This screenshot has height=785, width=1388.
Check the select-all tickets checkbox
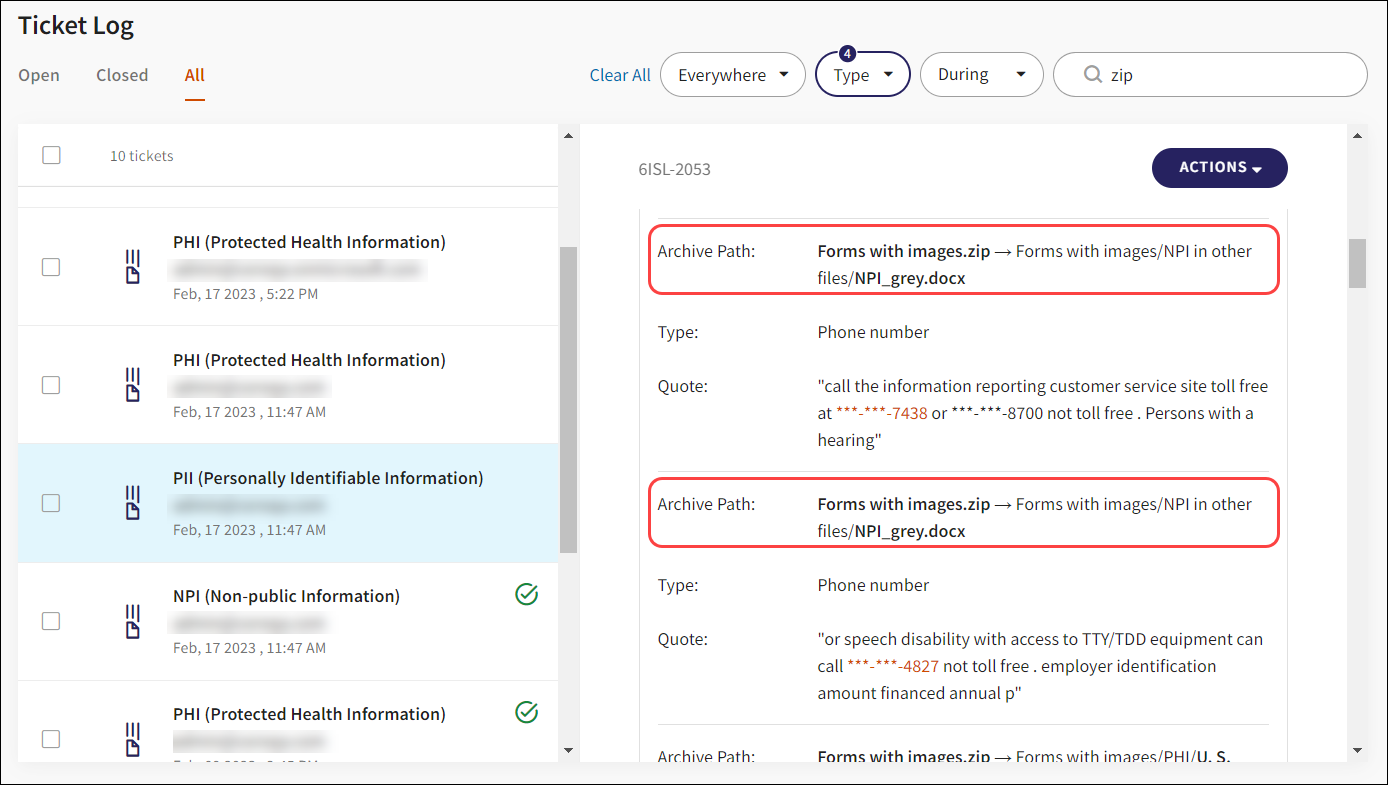point(51,155)
